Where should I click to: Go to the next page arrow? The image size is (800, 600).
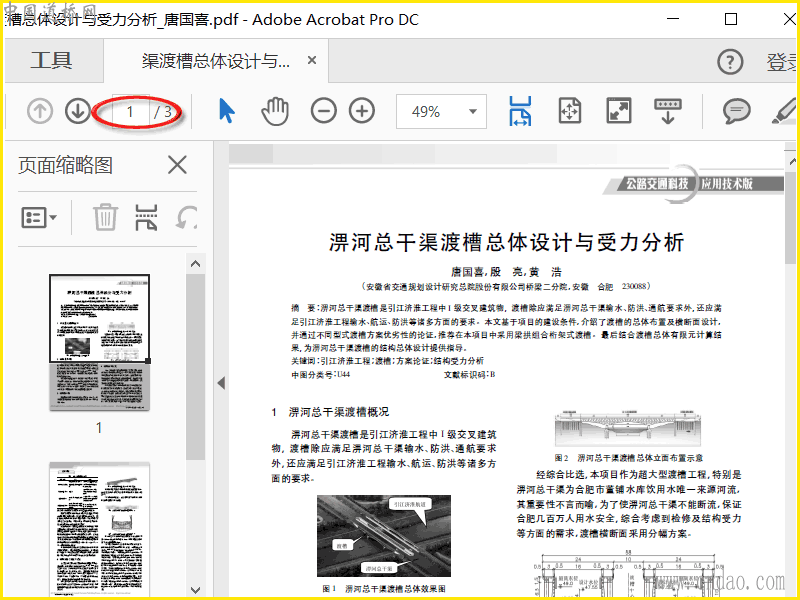[77, 111]
